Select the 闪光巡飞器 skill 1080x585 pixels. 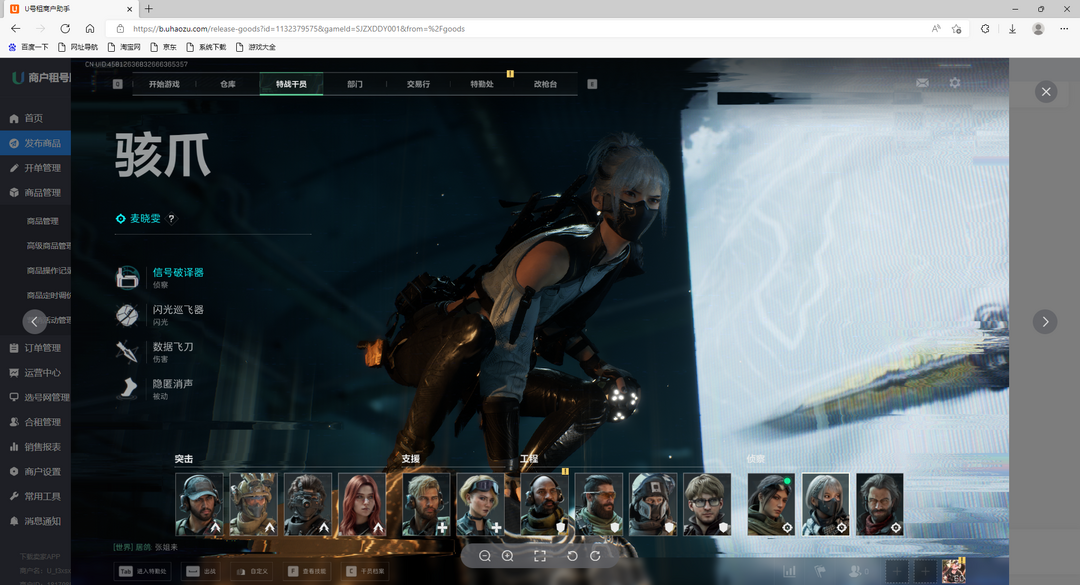coord(160,314)
